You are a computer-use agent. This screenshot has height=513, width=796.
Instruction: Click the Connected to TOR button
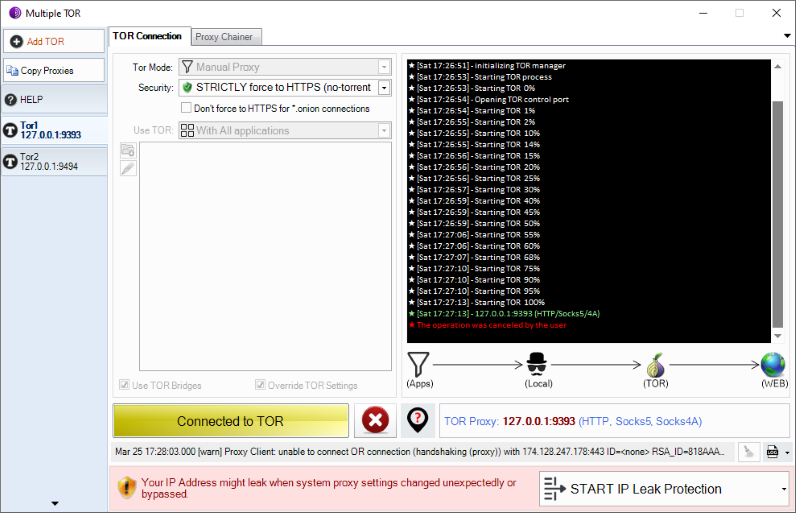coord(230,421)
